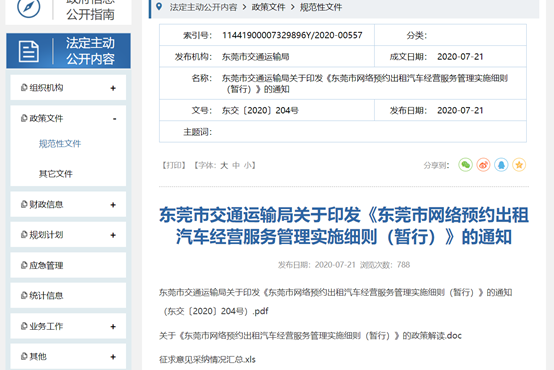Click the 分类 label in table
The height and width of the screenshot is (370, 554).
(417, 35)
